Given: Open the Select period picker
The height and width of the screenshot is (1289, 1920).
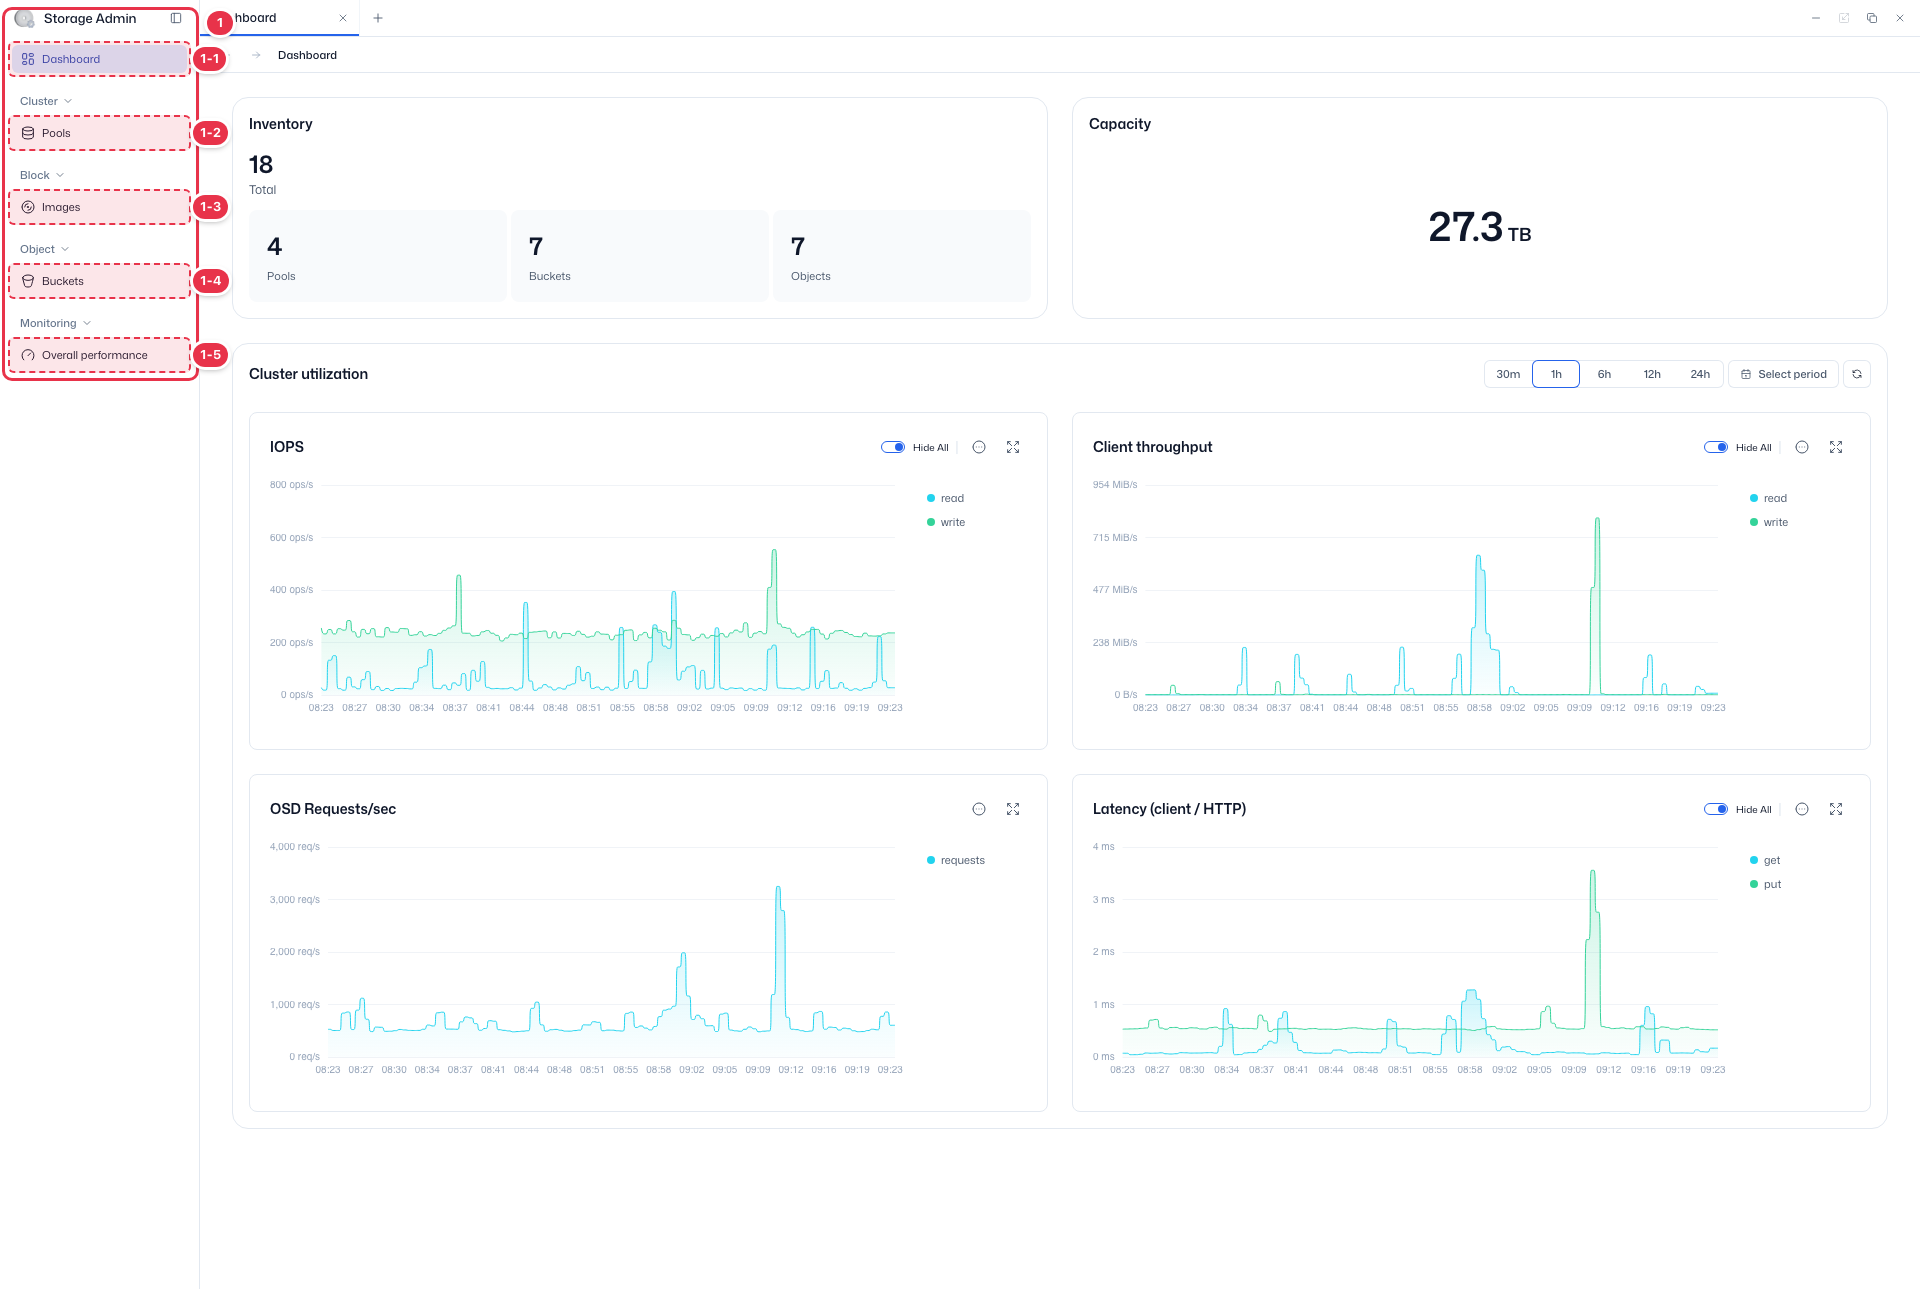Looking at the screenshot, I should coord(1783,374).
